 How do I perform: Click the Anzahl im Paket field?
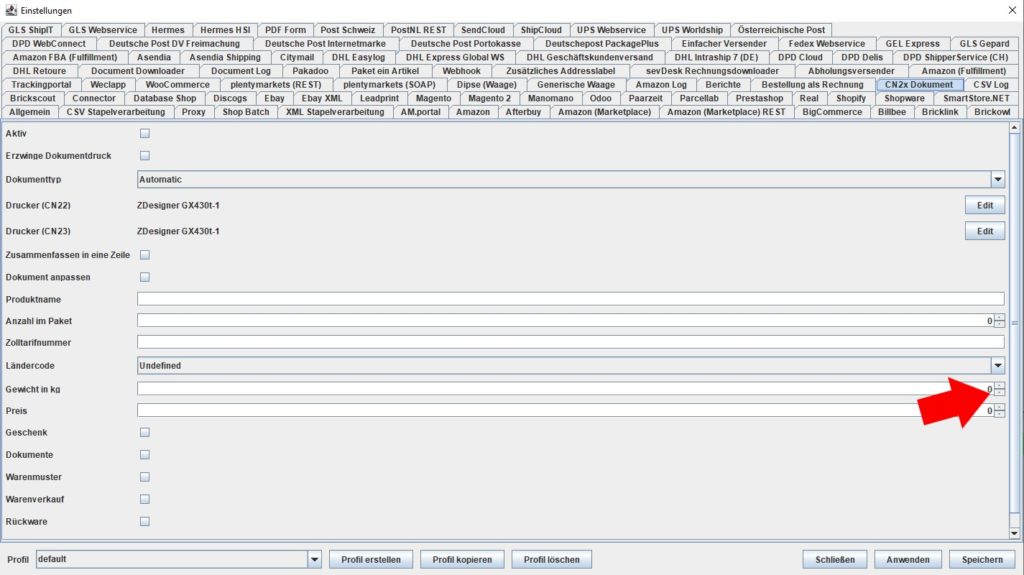tap(566, 321)
